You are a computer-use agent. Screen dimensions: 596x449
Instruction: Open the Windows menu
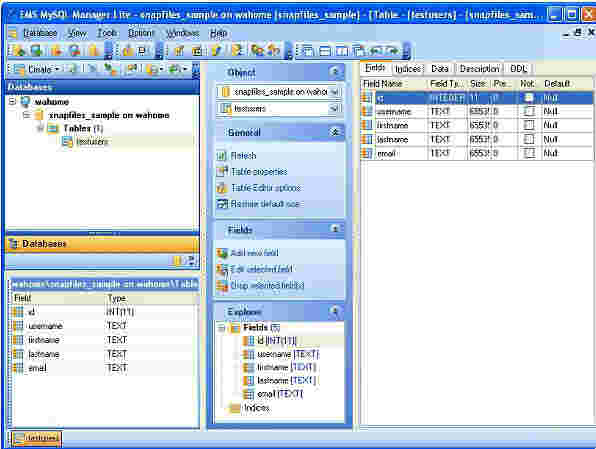click(x=182, y=33)
